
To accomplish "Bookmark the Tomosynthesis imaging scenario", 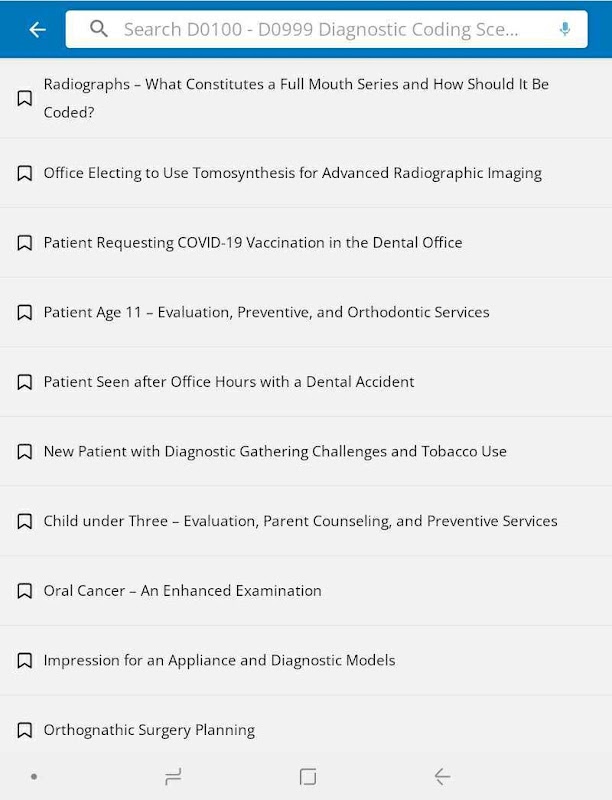I will pyautogui.click(x=24, y=173).
